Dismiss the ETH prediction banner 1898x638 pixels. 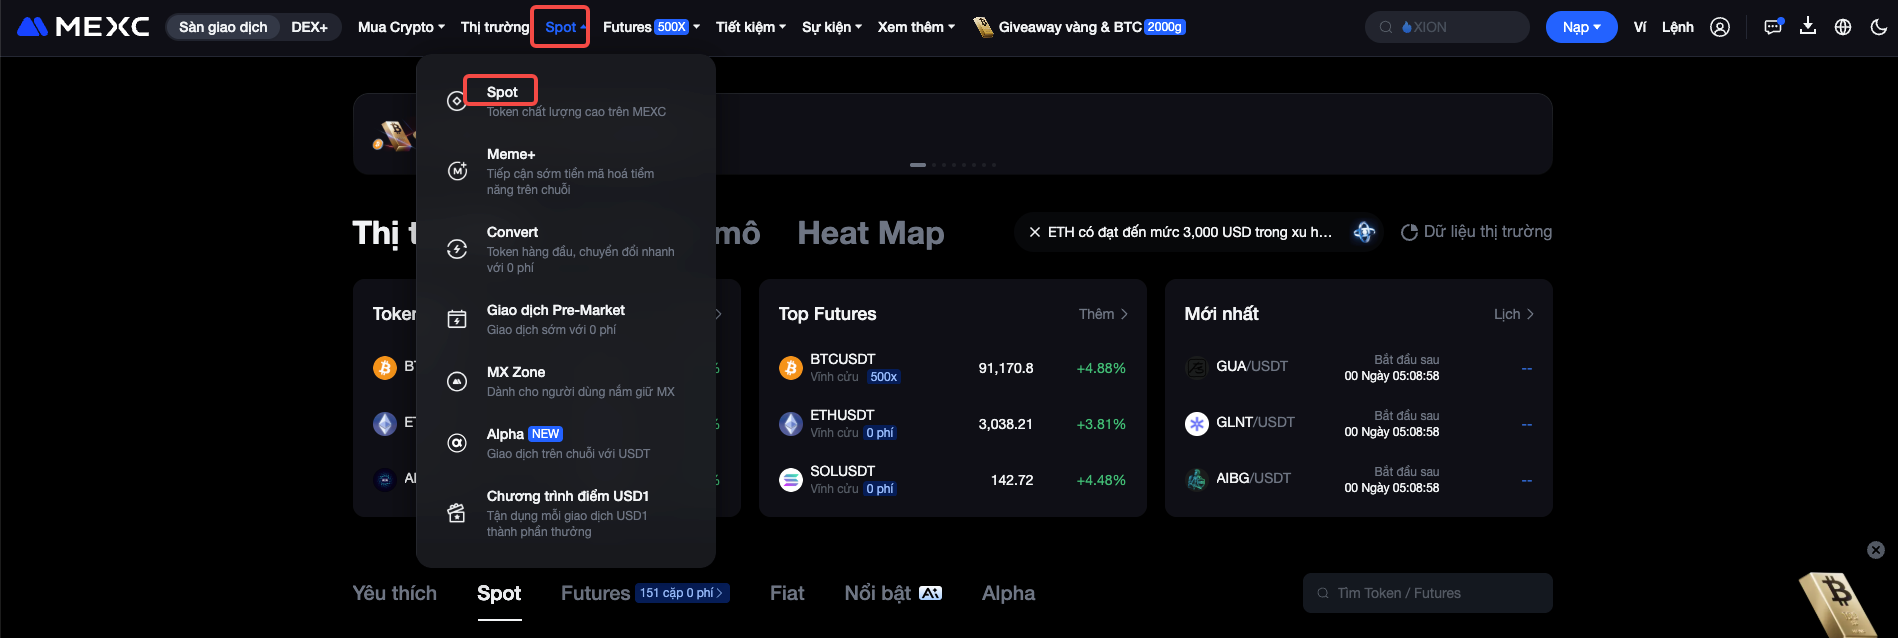(1034, 232)
